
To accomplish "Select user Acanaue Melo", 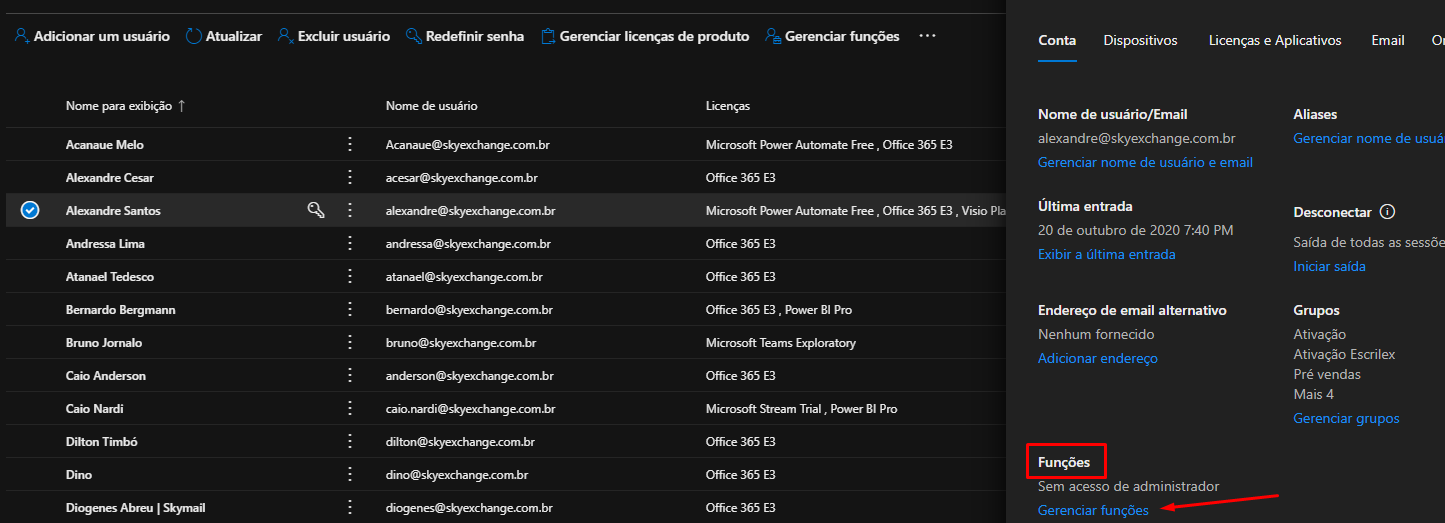I will 105,145.
